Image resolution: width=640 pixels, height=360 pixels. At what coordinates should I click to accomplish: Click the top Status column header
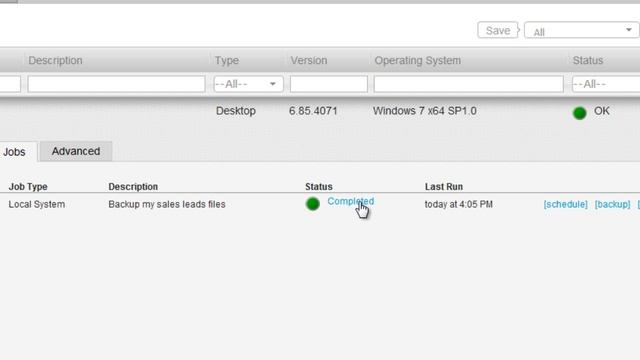587,60
